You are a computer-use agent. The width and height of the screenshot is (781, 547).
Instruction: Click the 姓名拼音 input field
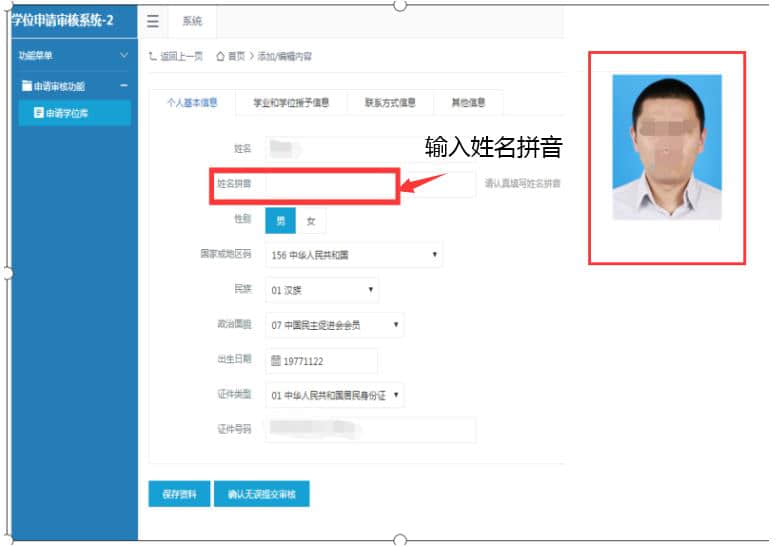point(330,185)
